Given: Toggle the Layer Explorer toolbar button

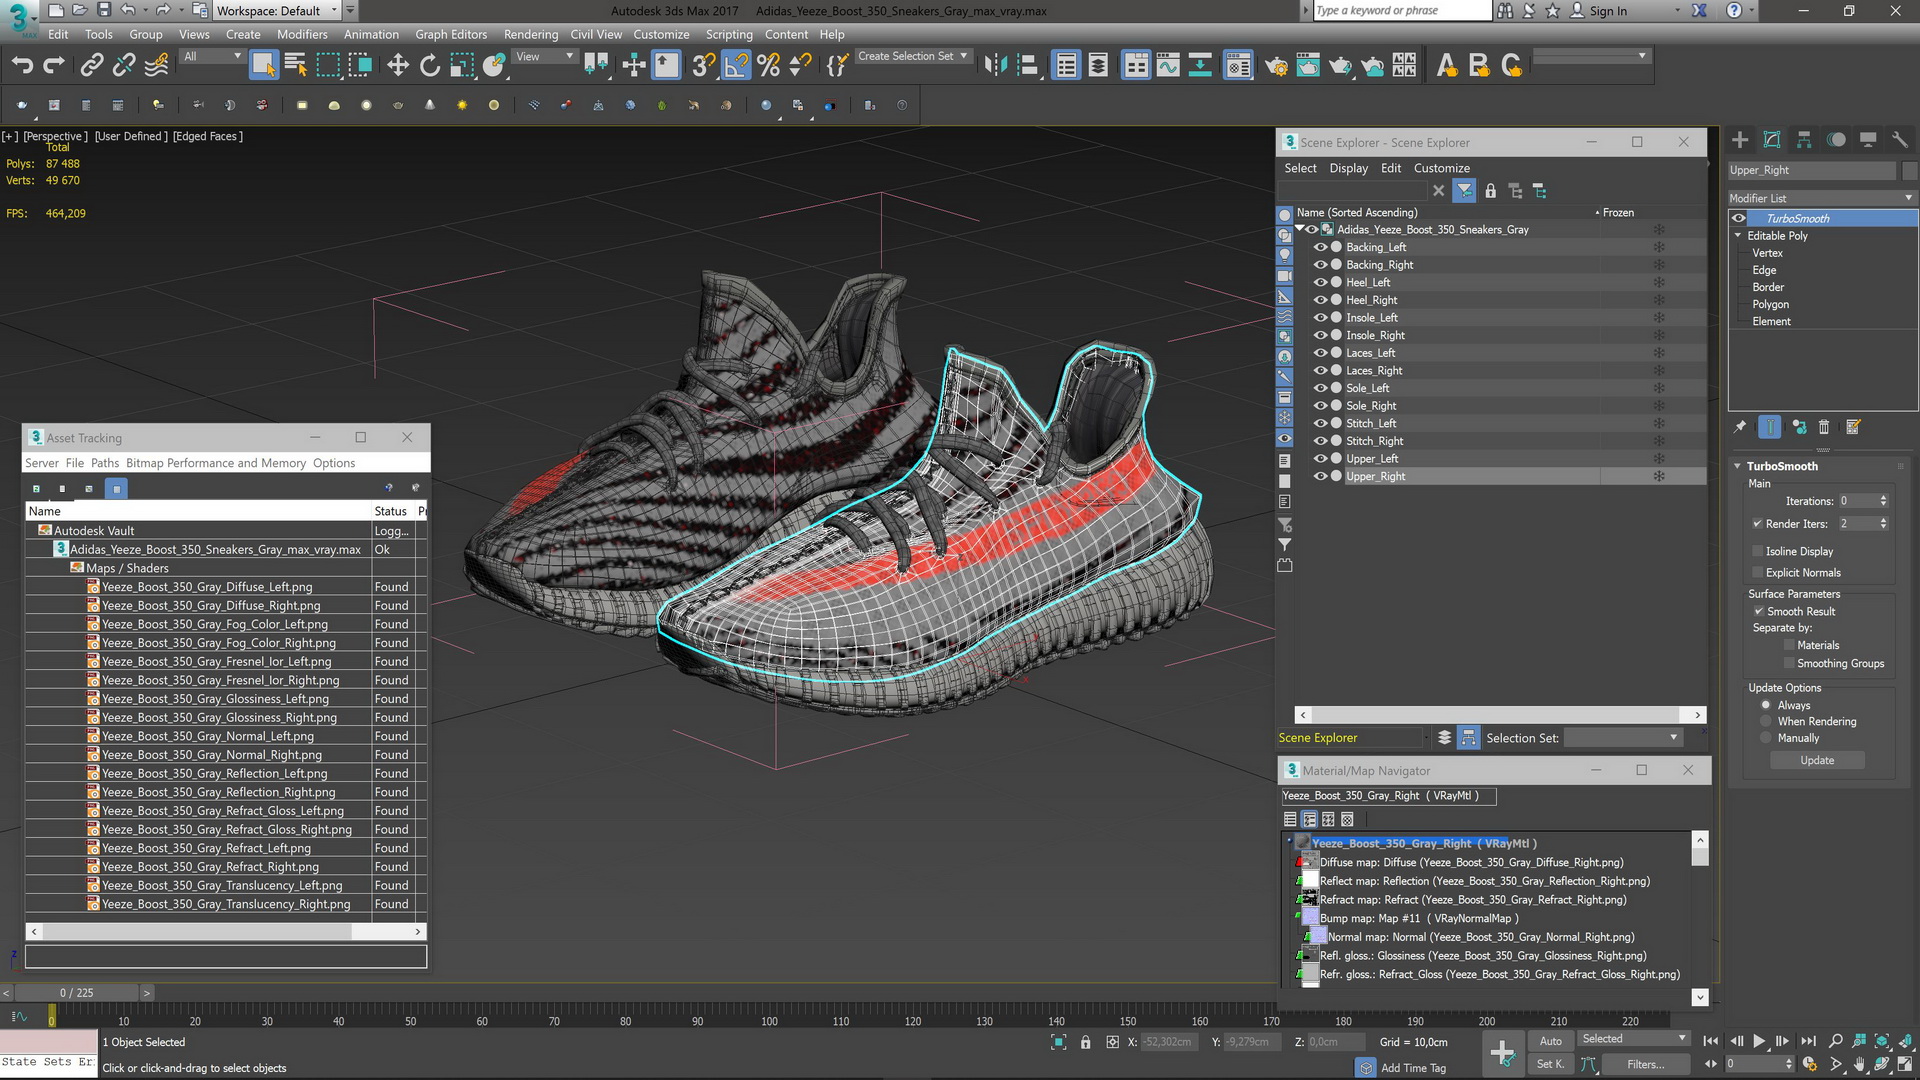Looking at the screenshot, I should (1098, 66).
